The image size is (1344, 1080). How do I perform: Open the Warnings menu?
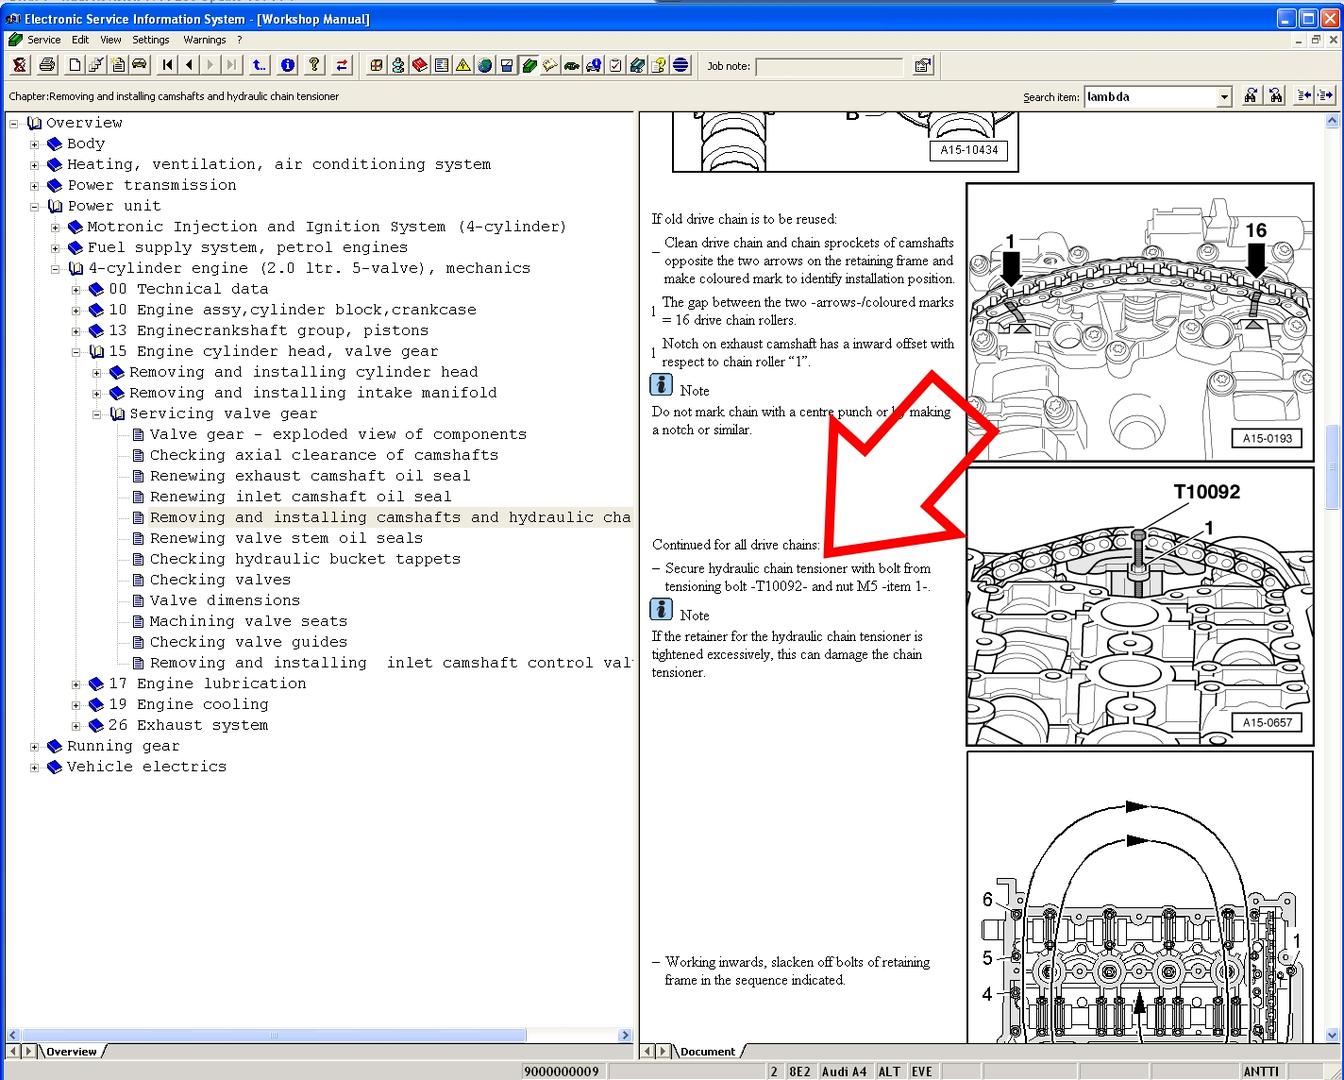tap(204, 40)
